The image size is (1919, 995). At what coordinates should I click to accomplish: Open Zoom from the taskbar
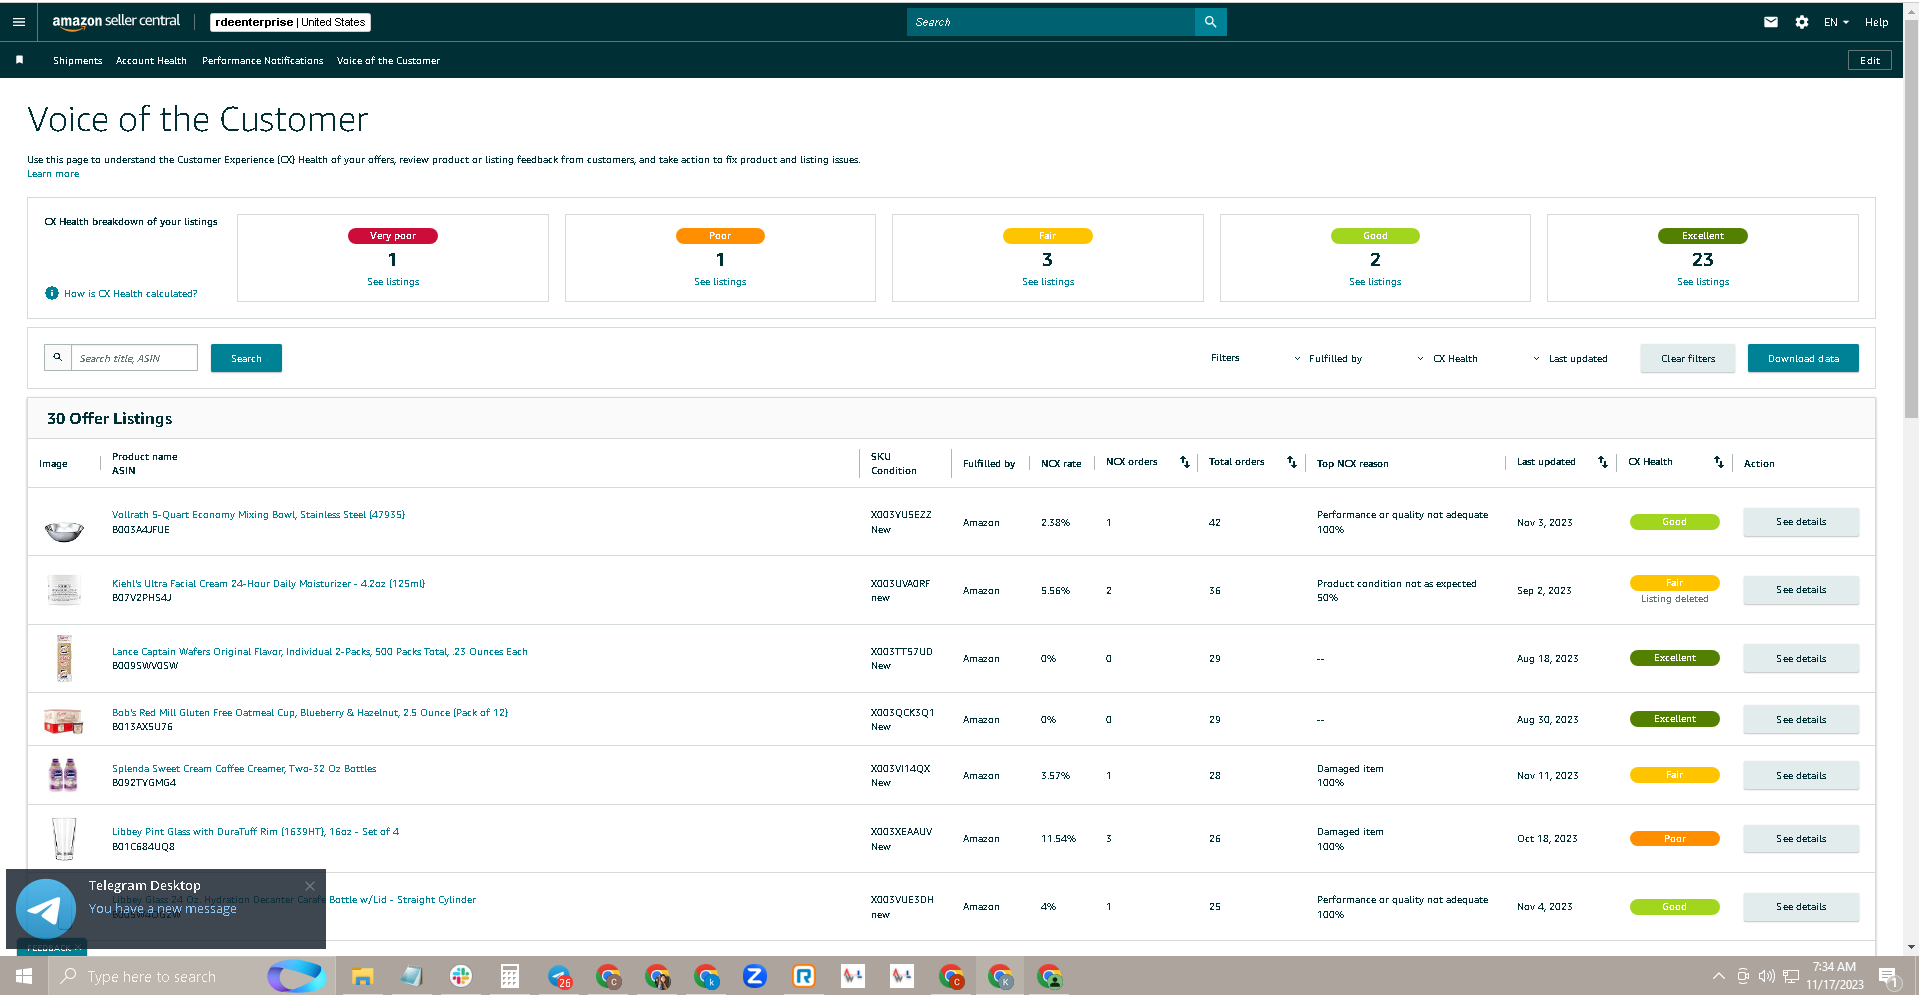[x=755, y=976]
